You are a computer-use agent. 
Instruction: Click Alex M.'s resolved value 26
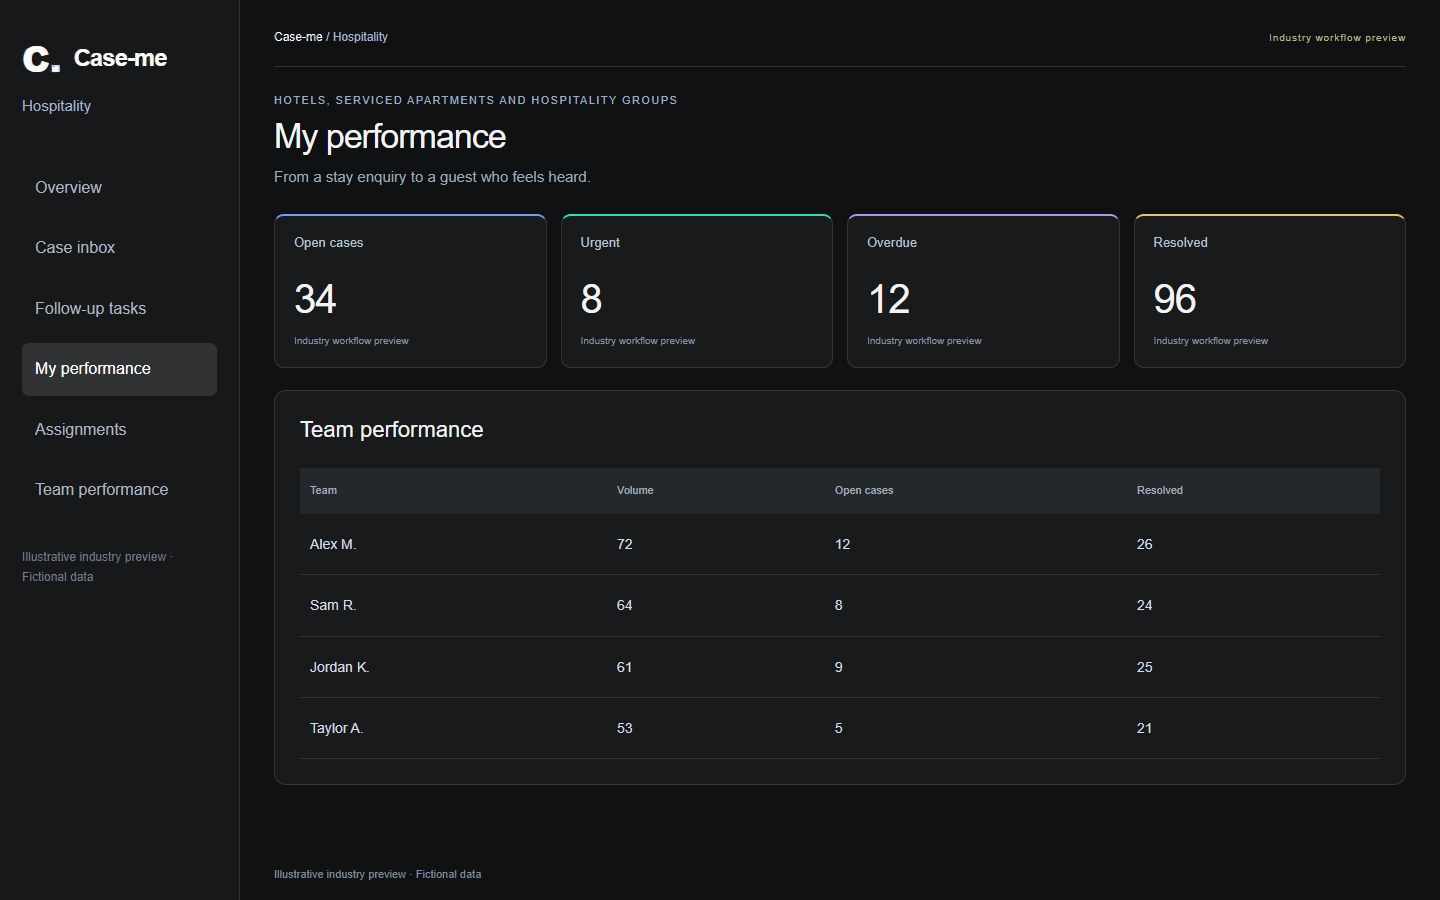(1145, 545)
